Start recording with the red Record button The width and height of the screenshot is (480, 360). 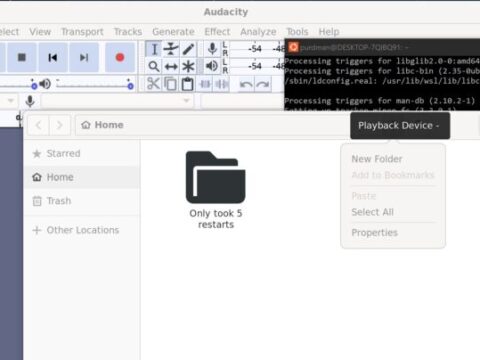pos(120,57)
